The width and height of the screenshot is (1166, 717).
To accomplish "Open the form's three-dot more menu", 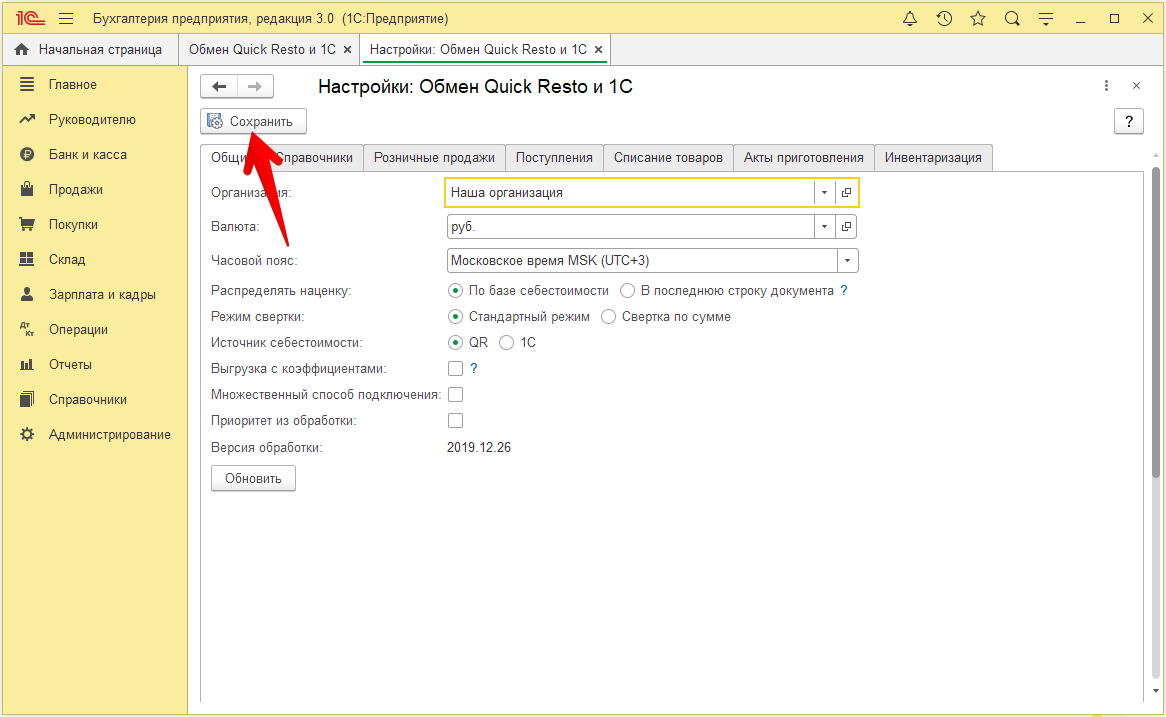I will [x=1107, y=86].
